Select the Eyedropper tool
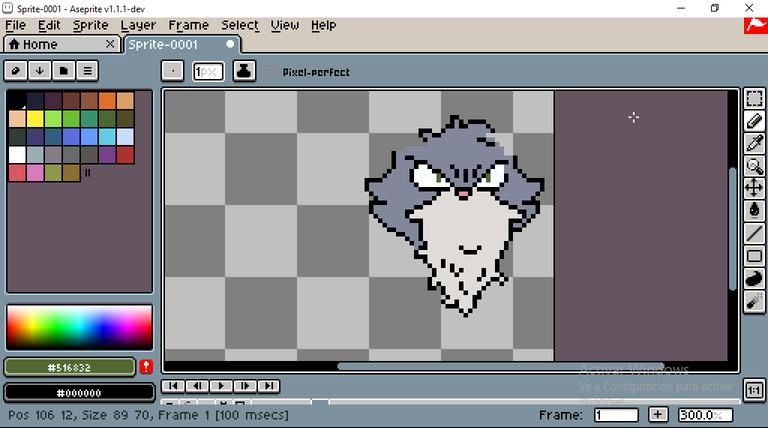 click(x=754, y=143)
